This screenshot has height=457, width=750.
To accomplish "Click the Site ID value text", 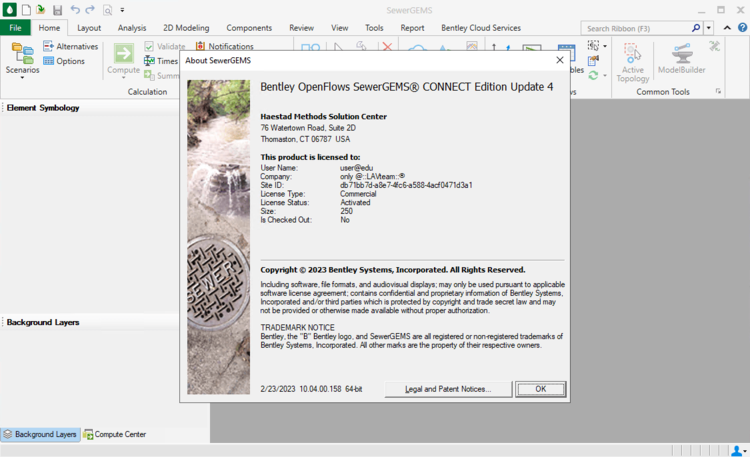I will click(406, 185).
